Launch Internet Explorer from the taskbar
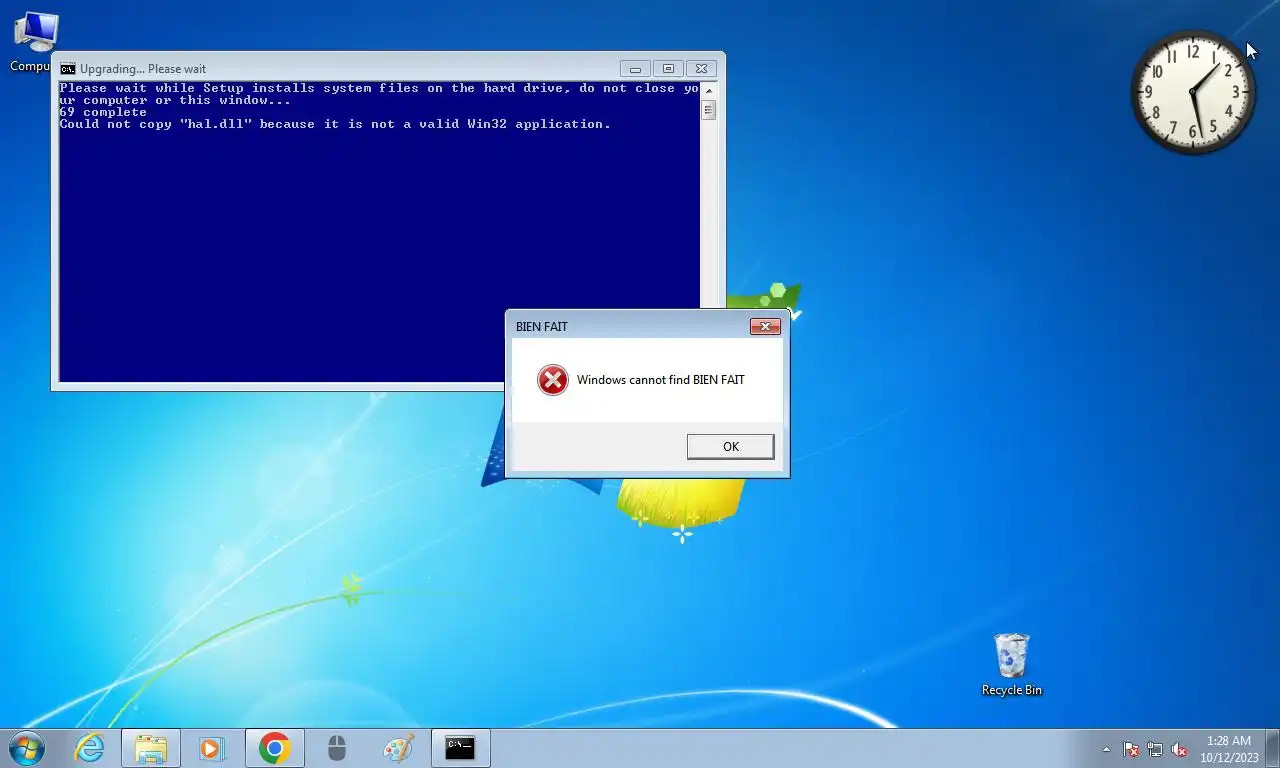 tap(90, 748)
